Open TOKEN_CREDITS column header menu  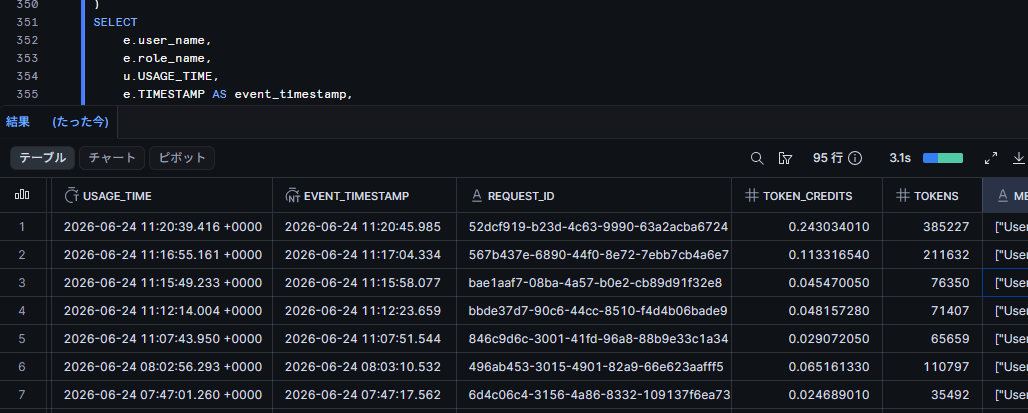807,195
